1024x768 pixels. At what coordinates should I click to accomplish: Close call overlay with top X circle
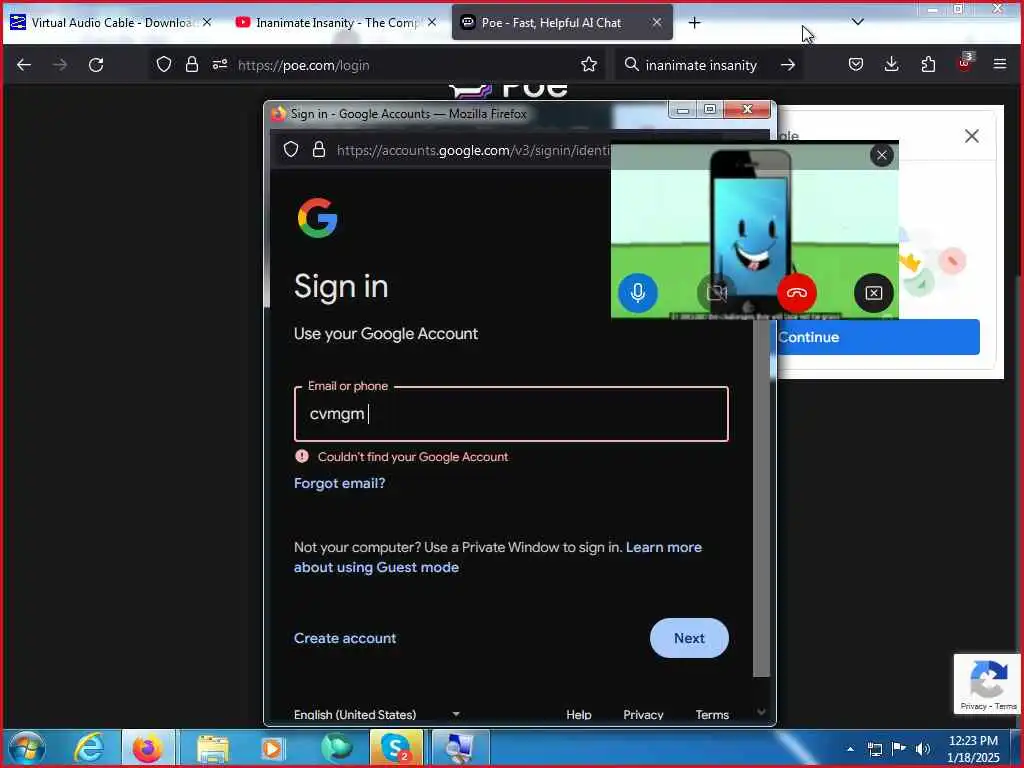click(882, 155)
